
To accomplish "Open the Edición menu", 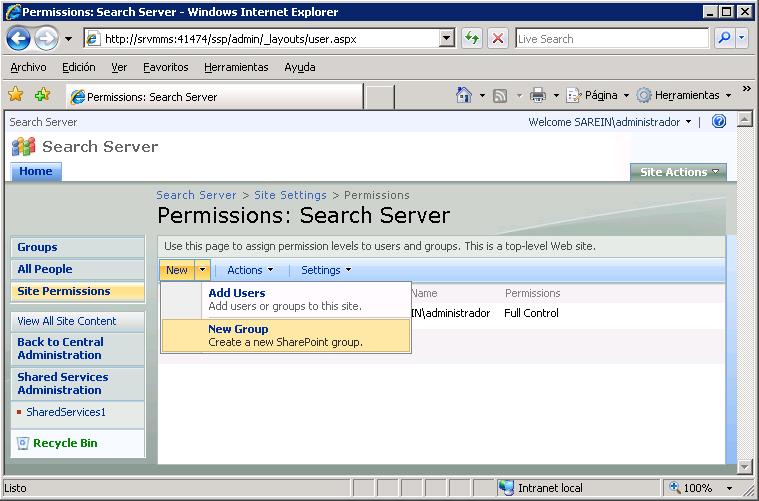I will 79,67.
